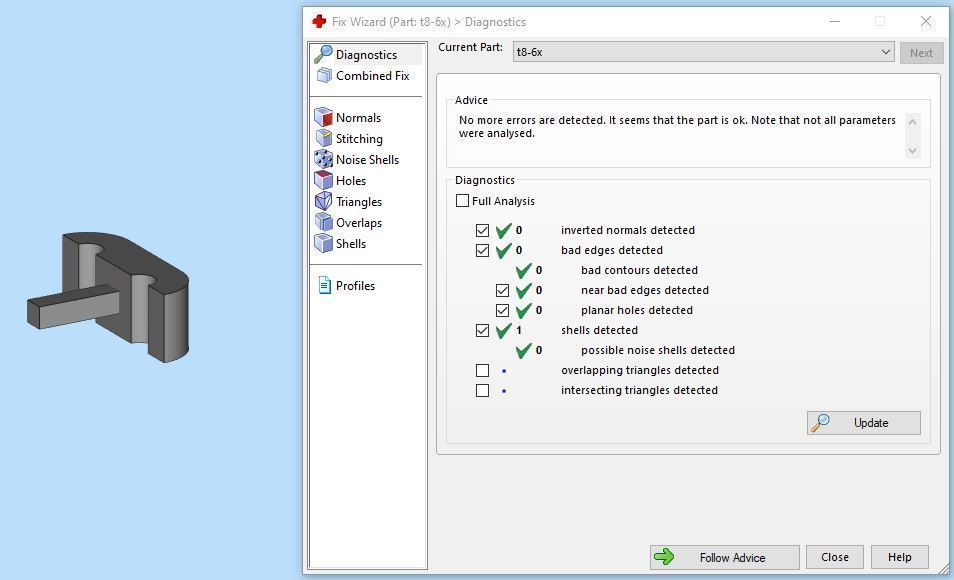Click the Next button
The image size is (954, 580).
tap(921, 53)
